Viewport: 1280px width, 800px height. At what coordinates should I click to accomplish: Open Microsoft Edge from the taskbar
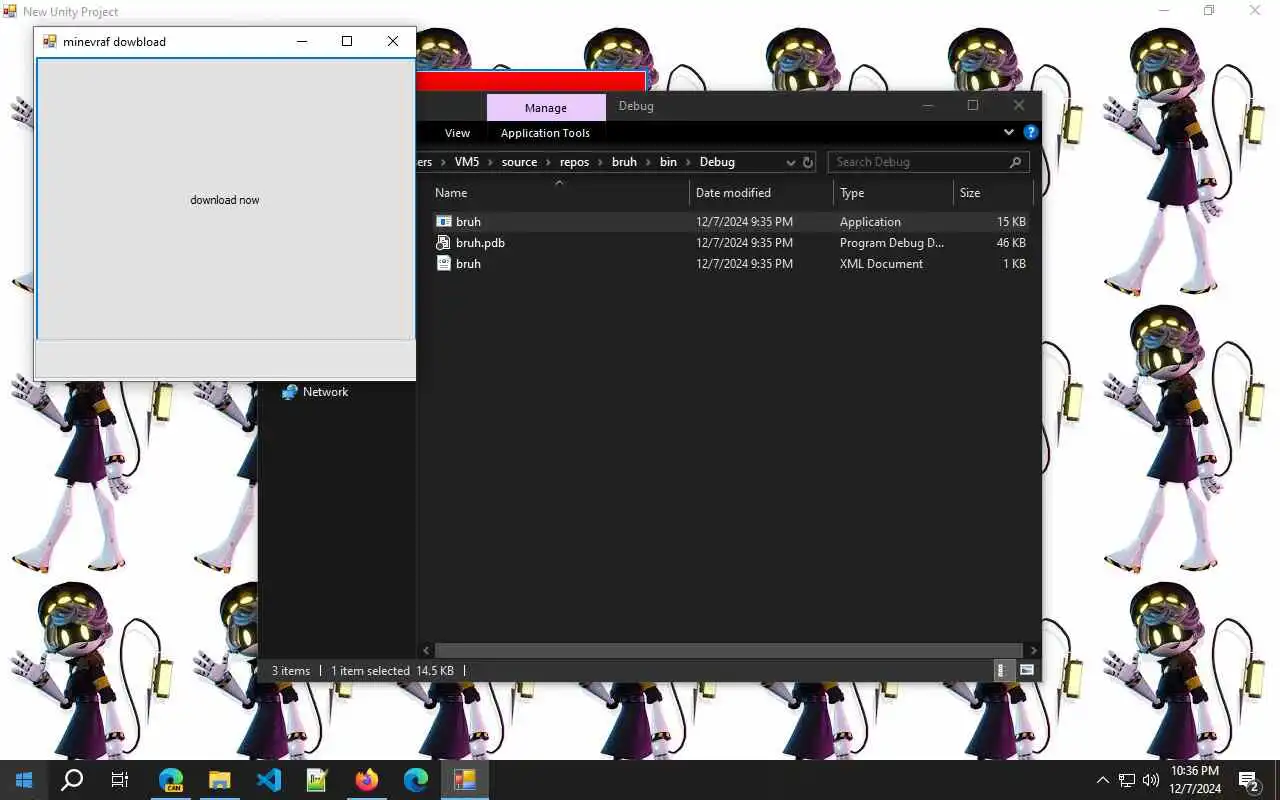coord(416,780)
